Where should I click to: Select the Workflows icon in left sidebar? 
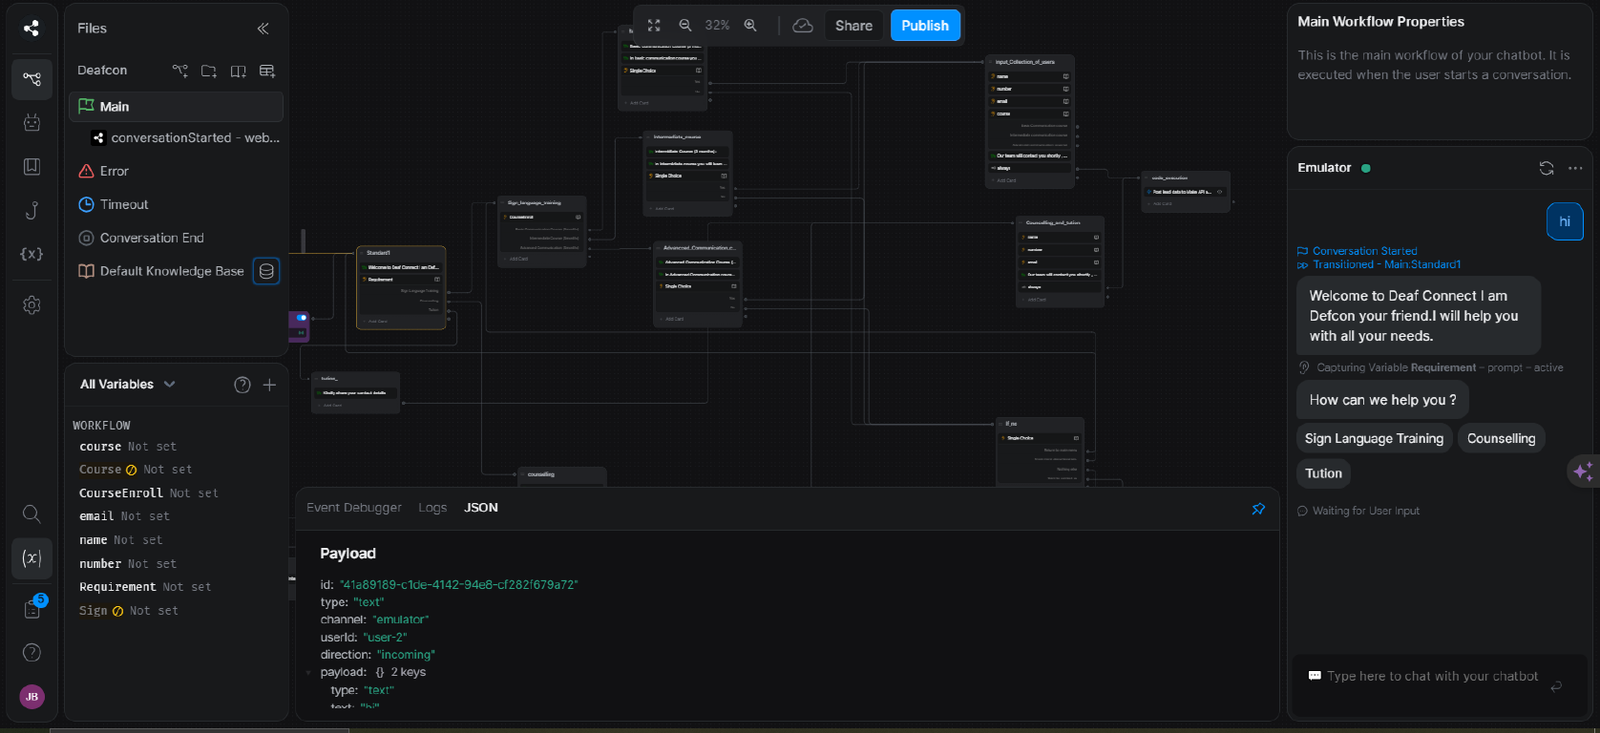click(x=32, y=79)
